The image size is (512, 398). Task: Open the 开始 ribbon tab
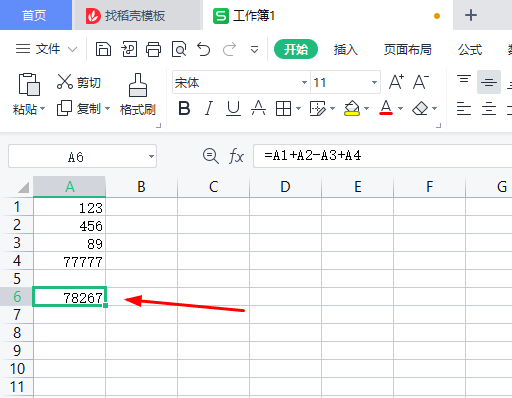(296, 49)
